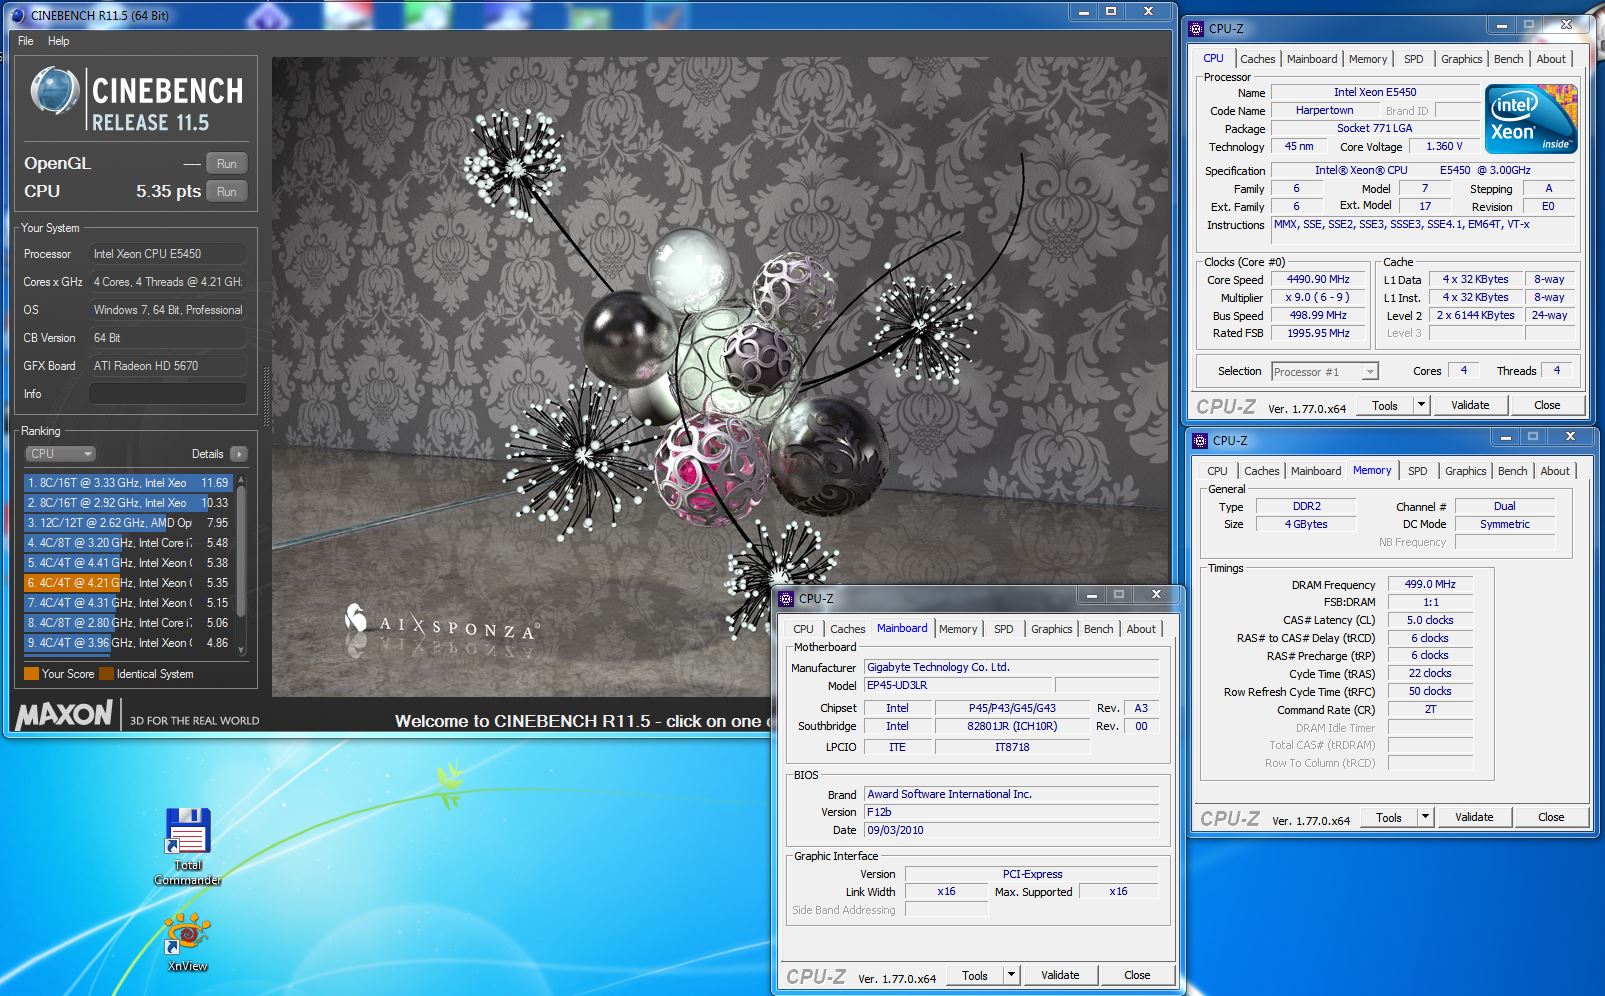Select ranking entry 1 8C/16T @ 3.33 GHz
1605x996 pixels.
(128, 483)
